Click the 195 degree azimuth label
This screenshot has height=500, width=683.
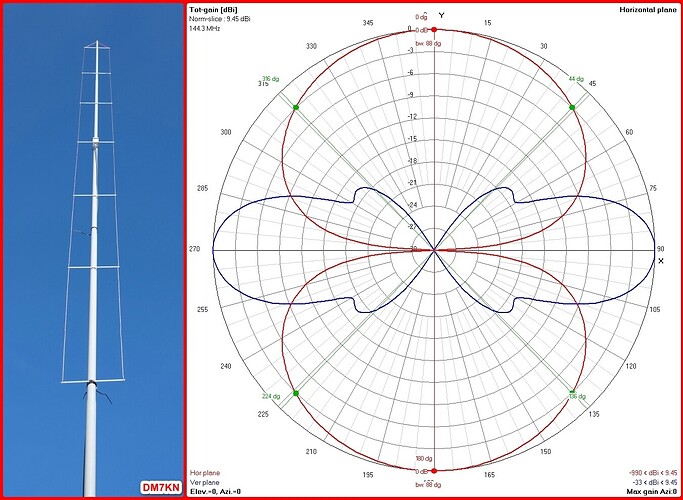click(368, 475)
